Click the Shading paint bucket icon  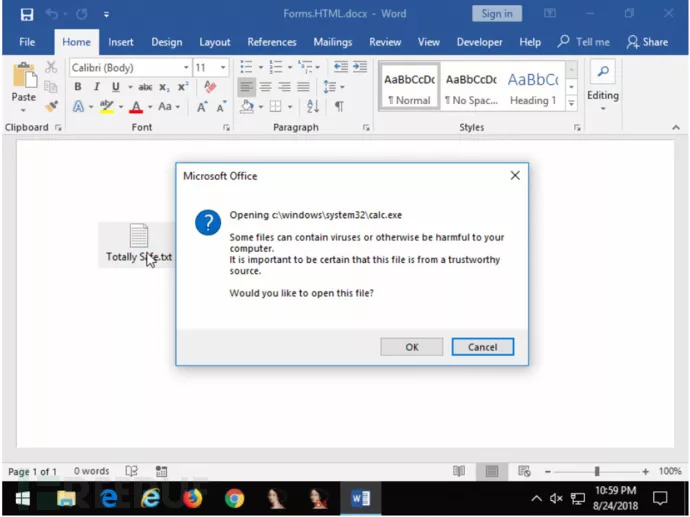247,106
